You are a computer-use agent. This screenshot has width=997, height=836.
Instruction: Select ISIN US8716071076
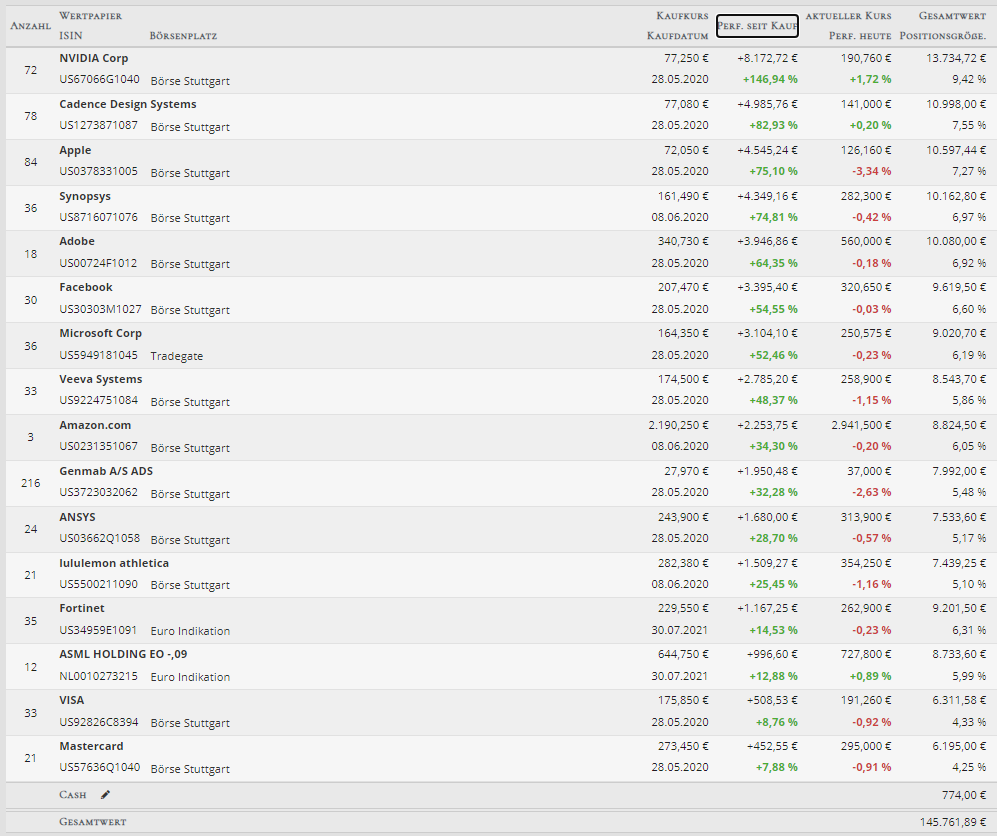point(99,217)
